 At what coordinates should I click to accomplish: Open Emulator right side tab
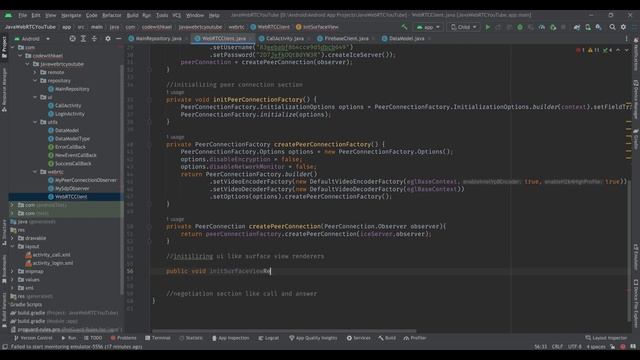[x=636, y=257]
